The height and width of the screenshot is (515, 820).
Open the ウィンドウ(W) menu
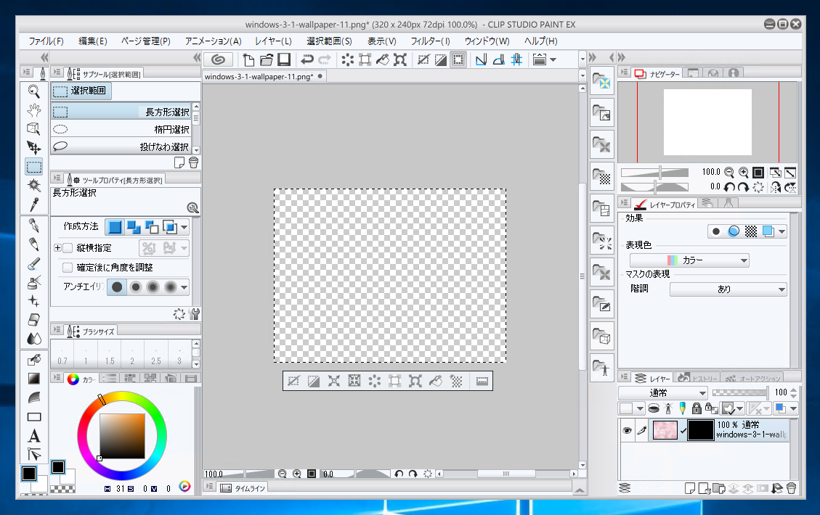pyautogui.click(x=487, y=41)
